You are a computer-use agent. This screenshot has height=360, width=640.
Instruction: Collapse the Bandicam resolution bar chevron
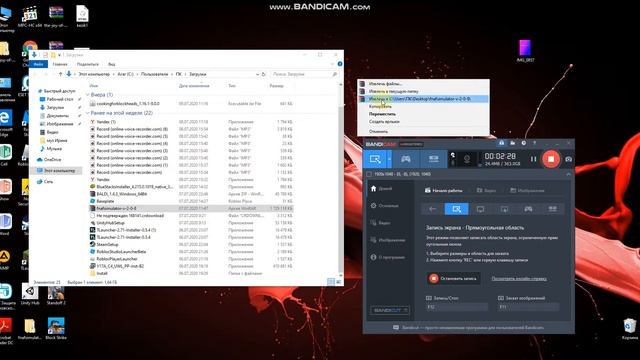tap(568, 174)
